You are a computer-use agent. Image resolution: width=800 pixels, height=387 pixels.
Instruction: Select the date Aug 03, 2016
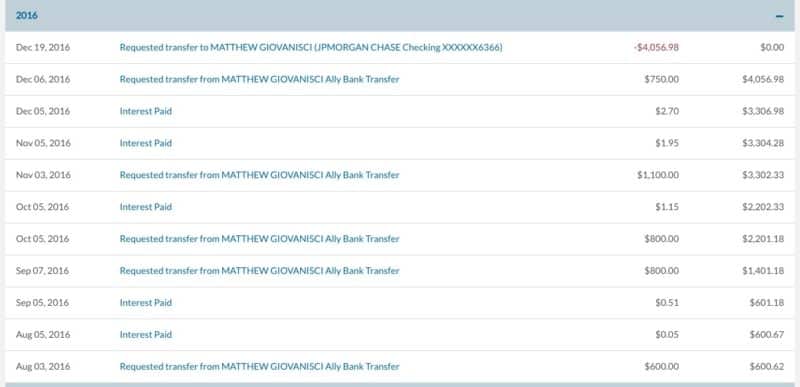(43, 367)
